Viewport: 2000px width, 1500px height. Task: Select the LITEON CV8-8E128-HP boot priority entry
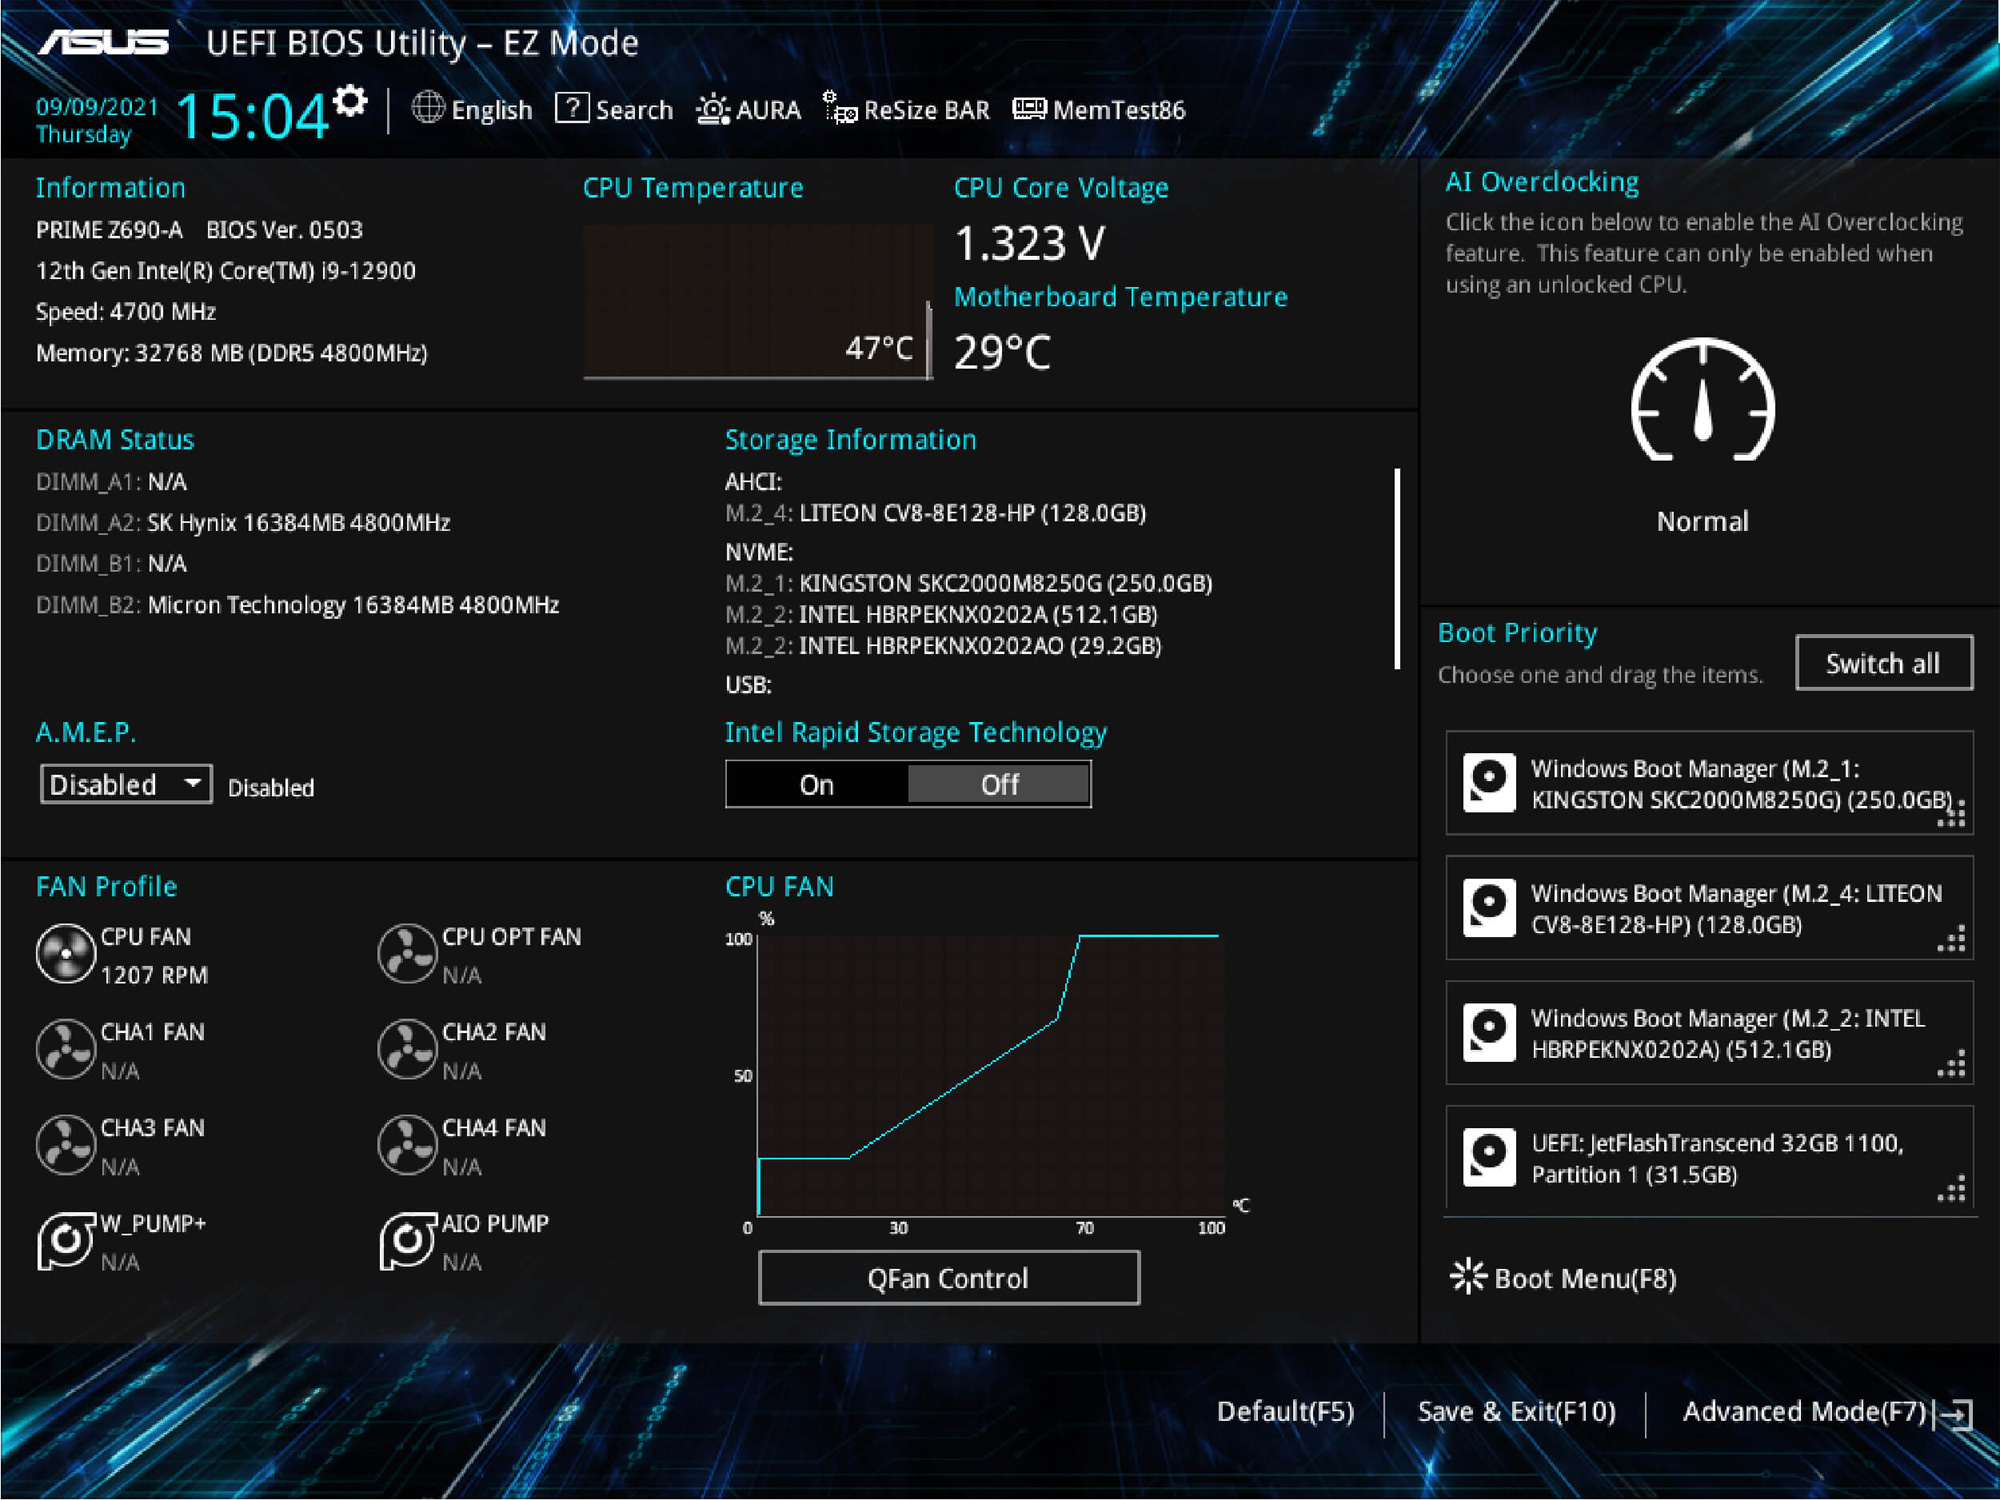click(1709, 908)
